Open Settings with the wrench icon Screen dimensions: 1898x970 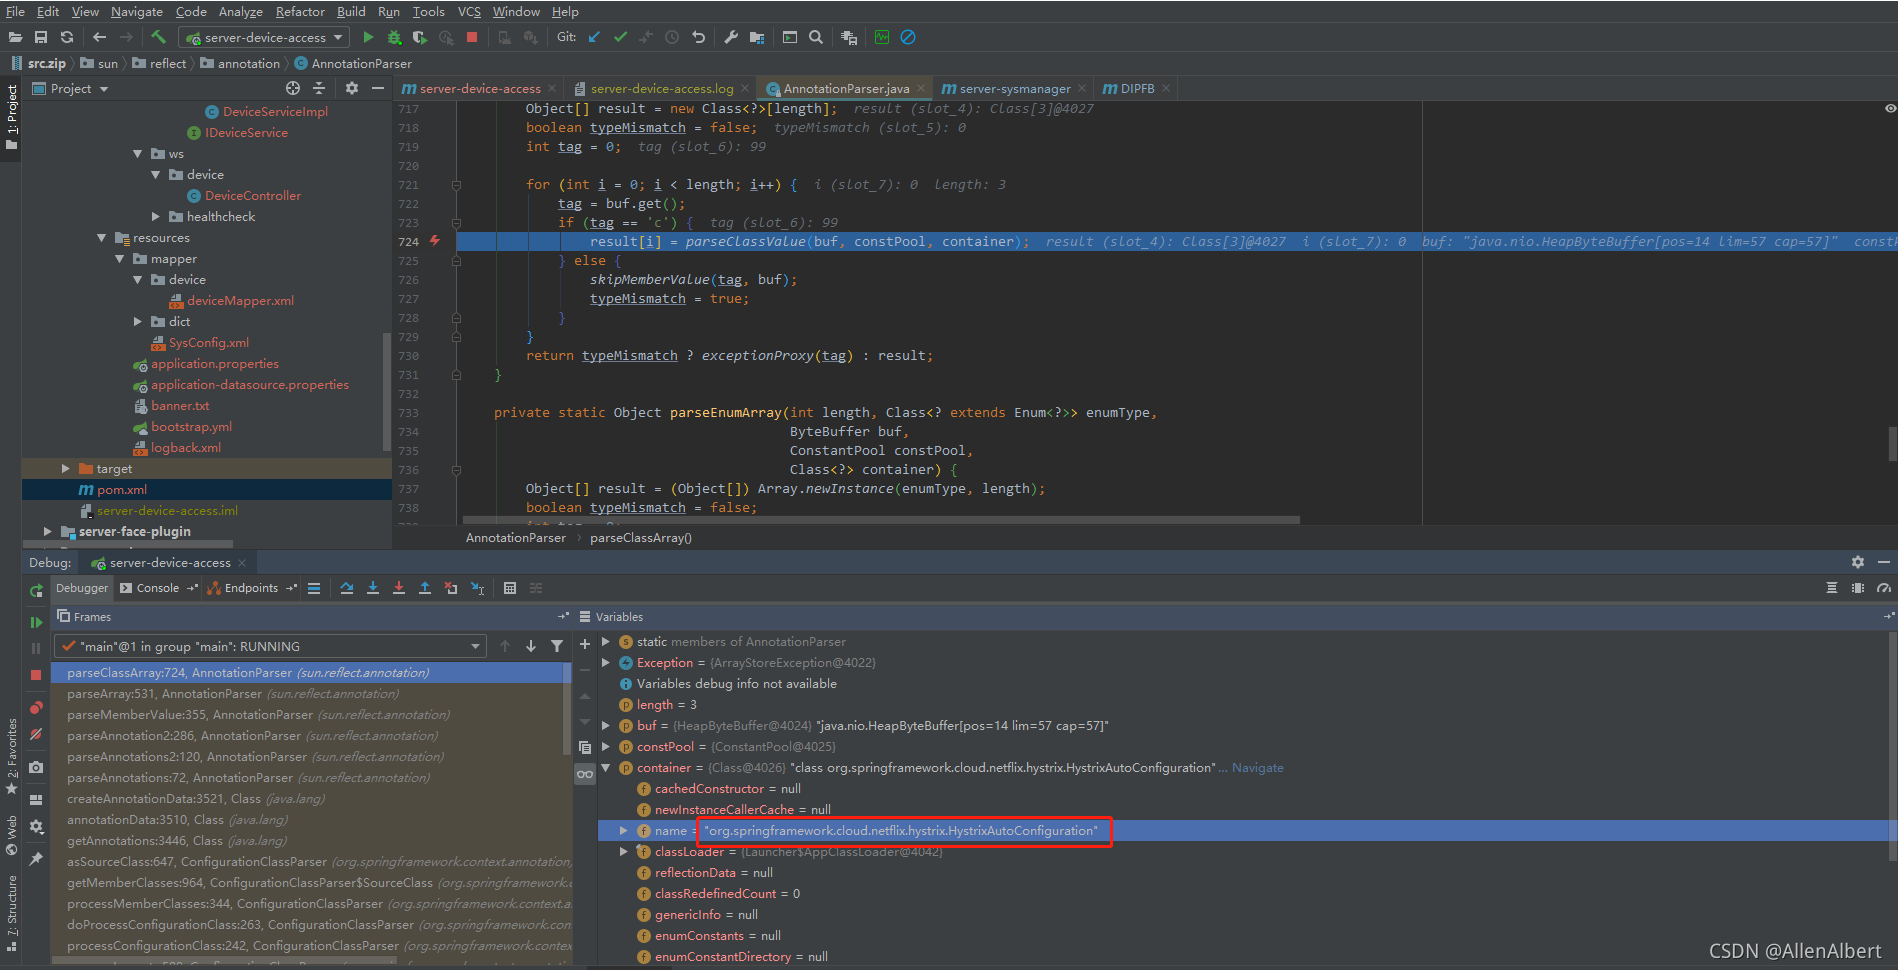[x=731, y=37]
